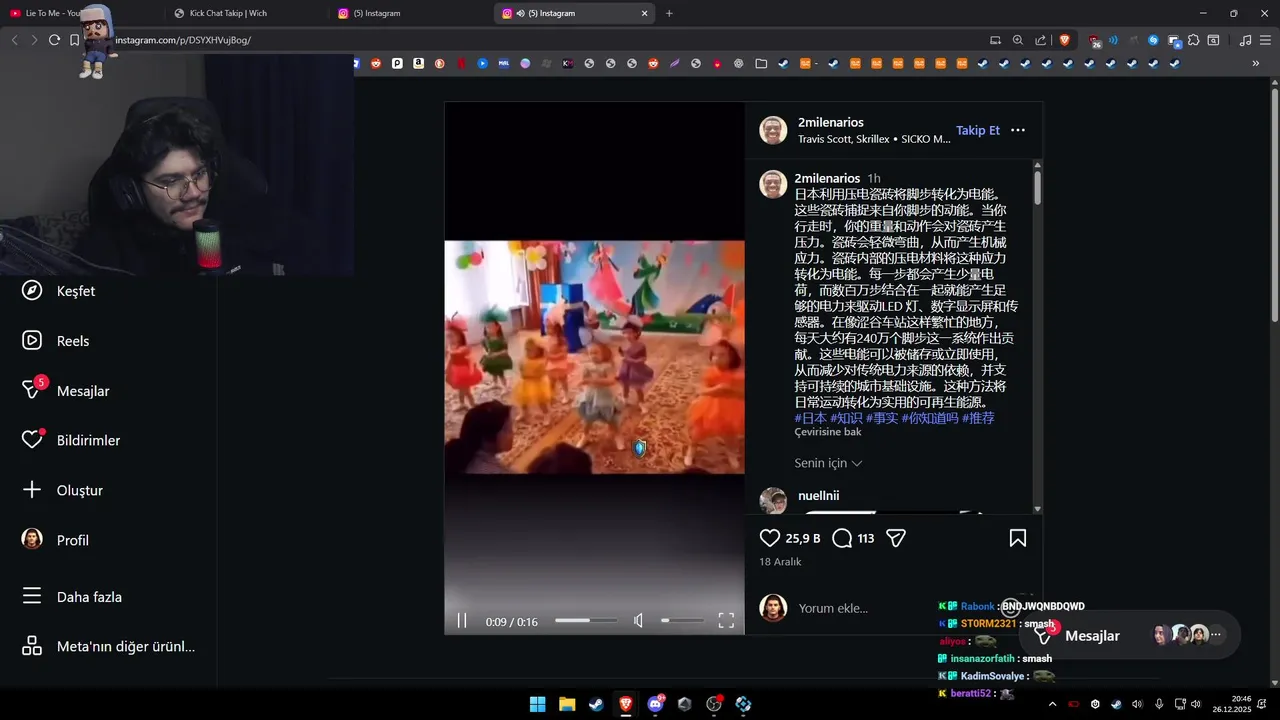The image size is (1280, 720).
Task: Click Oluştur to create a post
Action: pos(62,490)
